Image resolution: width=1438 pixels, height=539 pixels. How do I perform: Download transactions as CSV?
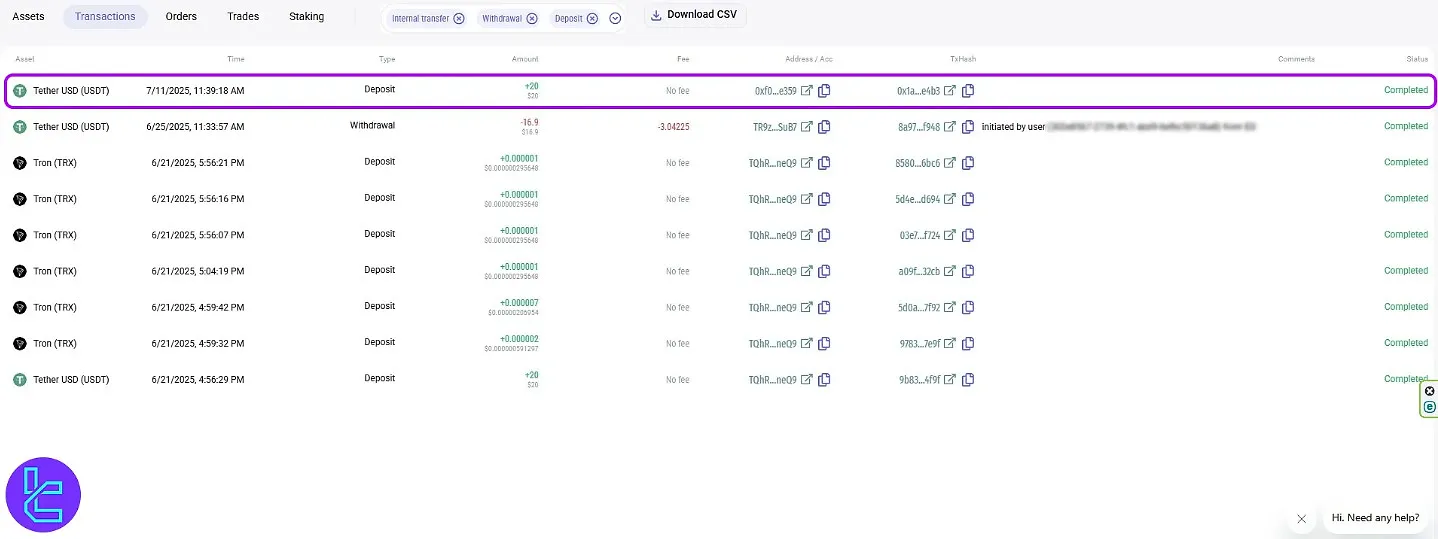[x=694, y=15]
